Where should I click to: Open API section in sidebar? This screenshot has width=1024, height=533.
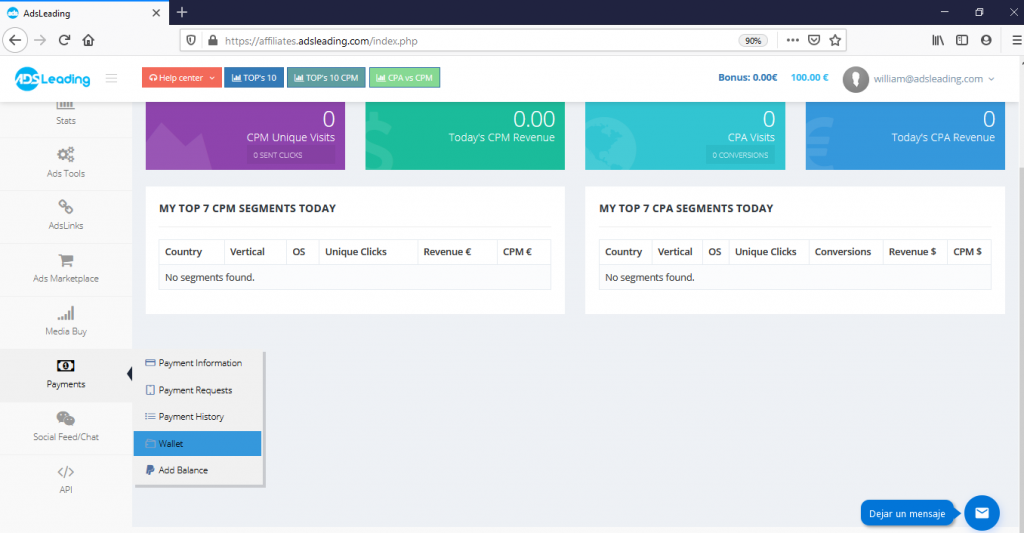point(65,479)
